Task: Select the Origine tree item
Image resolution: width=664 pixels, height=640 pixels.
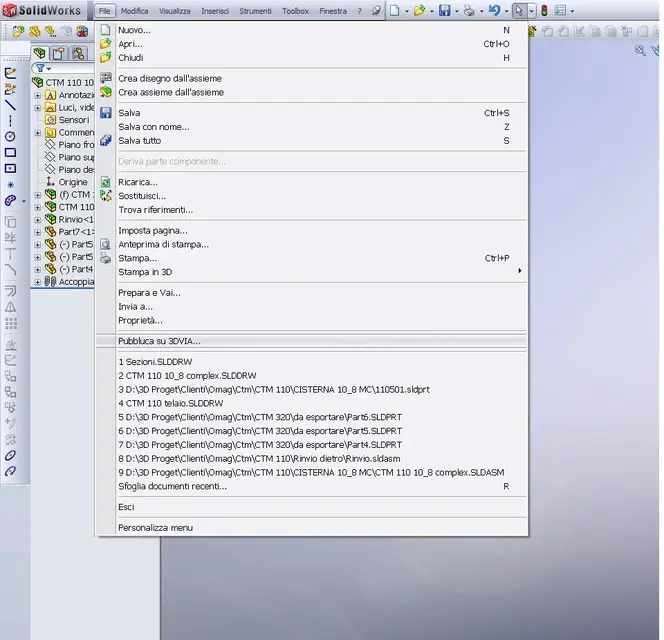Action: coord(67,182)
